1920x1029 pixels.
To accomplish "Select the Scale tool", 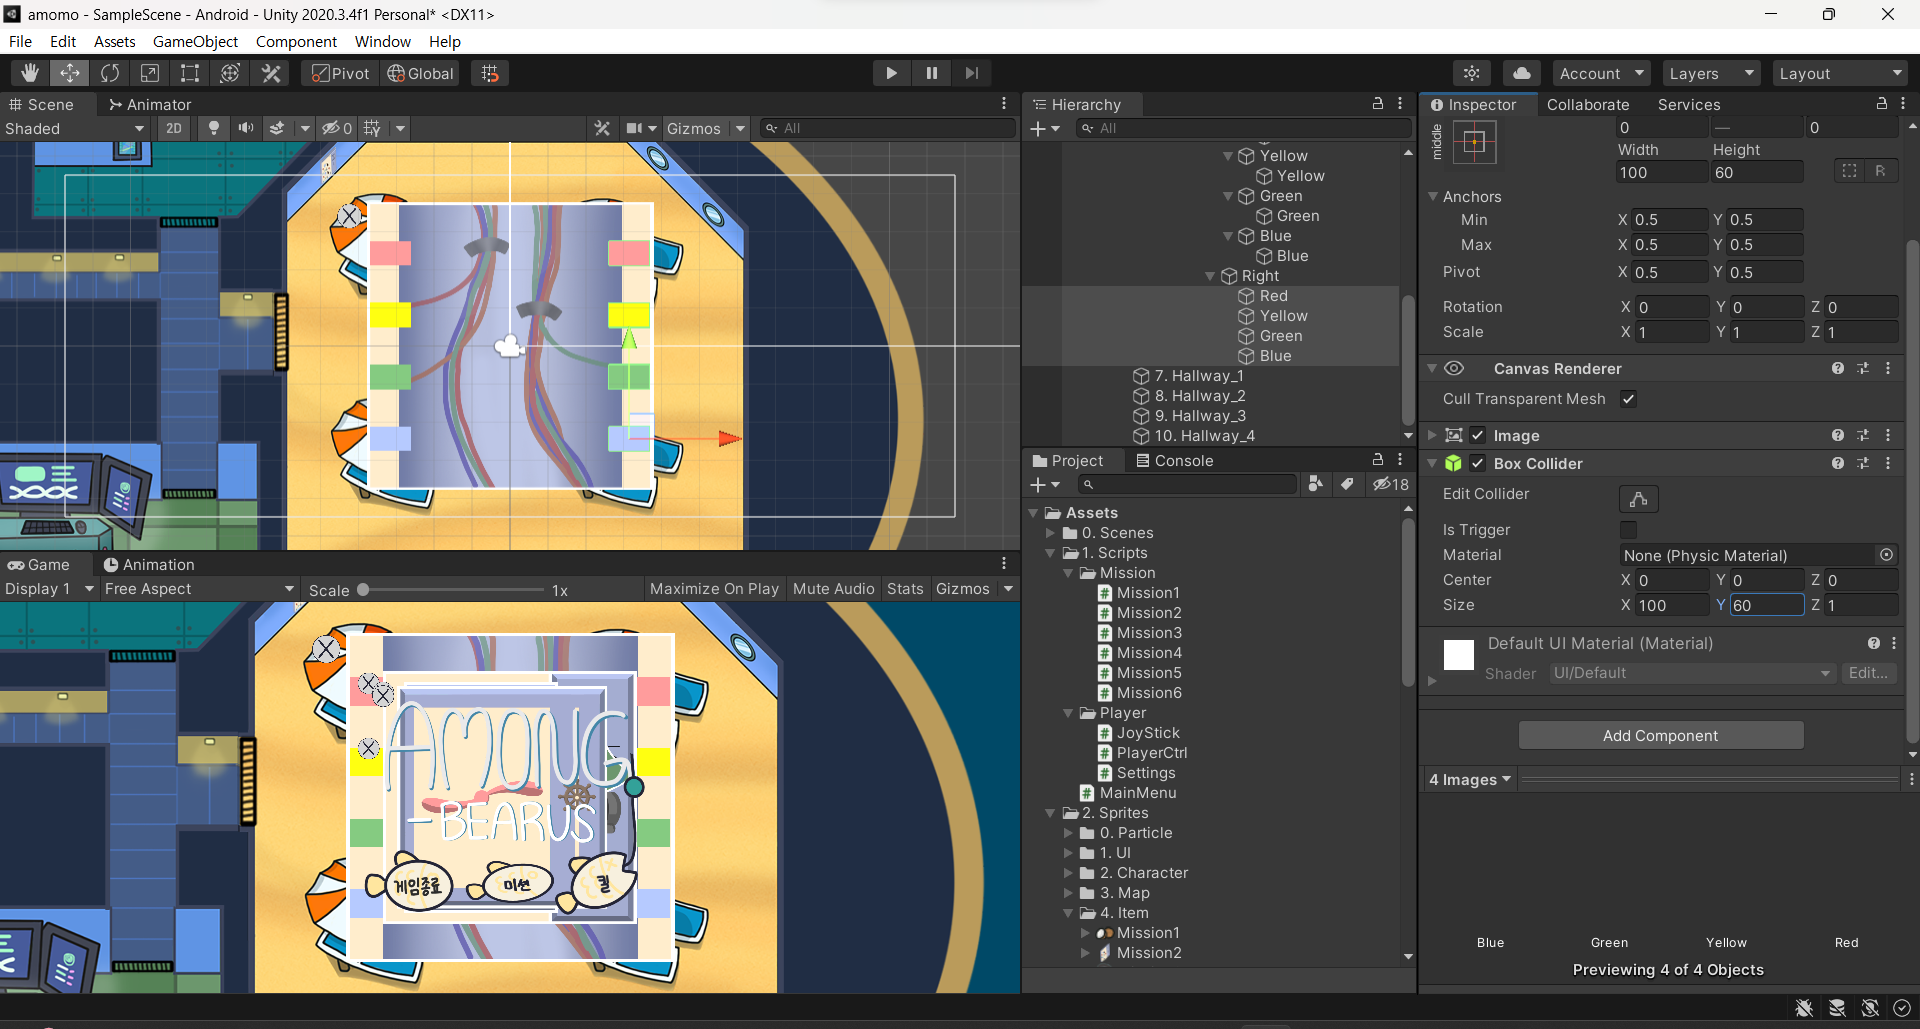I will tap(150, 73).
